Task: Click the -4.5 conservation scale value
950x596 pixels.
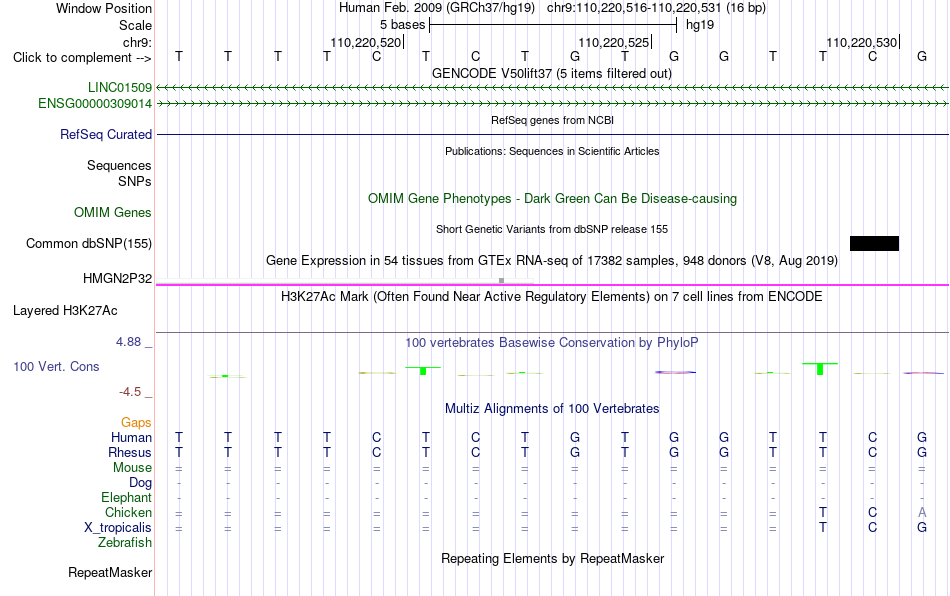Action: pyautogui.click(x=130, y=392)
